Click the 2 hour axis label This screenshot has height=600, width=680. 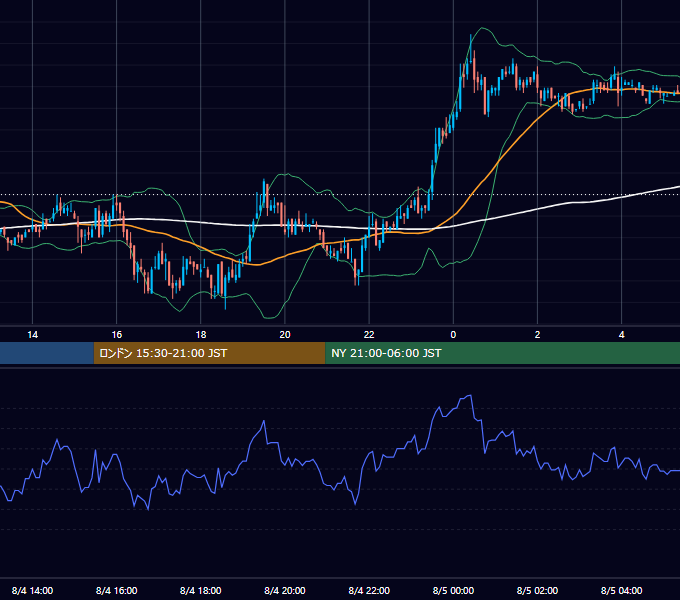[x=537, y=335]
